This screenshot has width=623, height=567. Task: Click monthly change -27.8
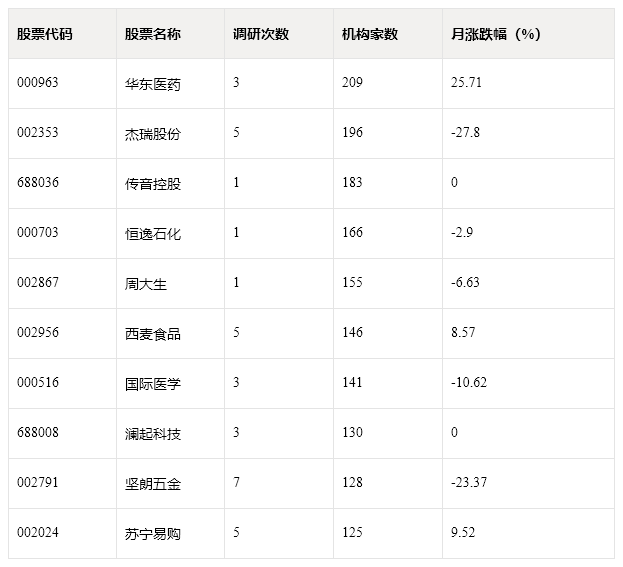[x=465, y=132]
